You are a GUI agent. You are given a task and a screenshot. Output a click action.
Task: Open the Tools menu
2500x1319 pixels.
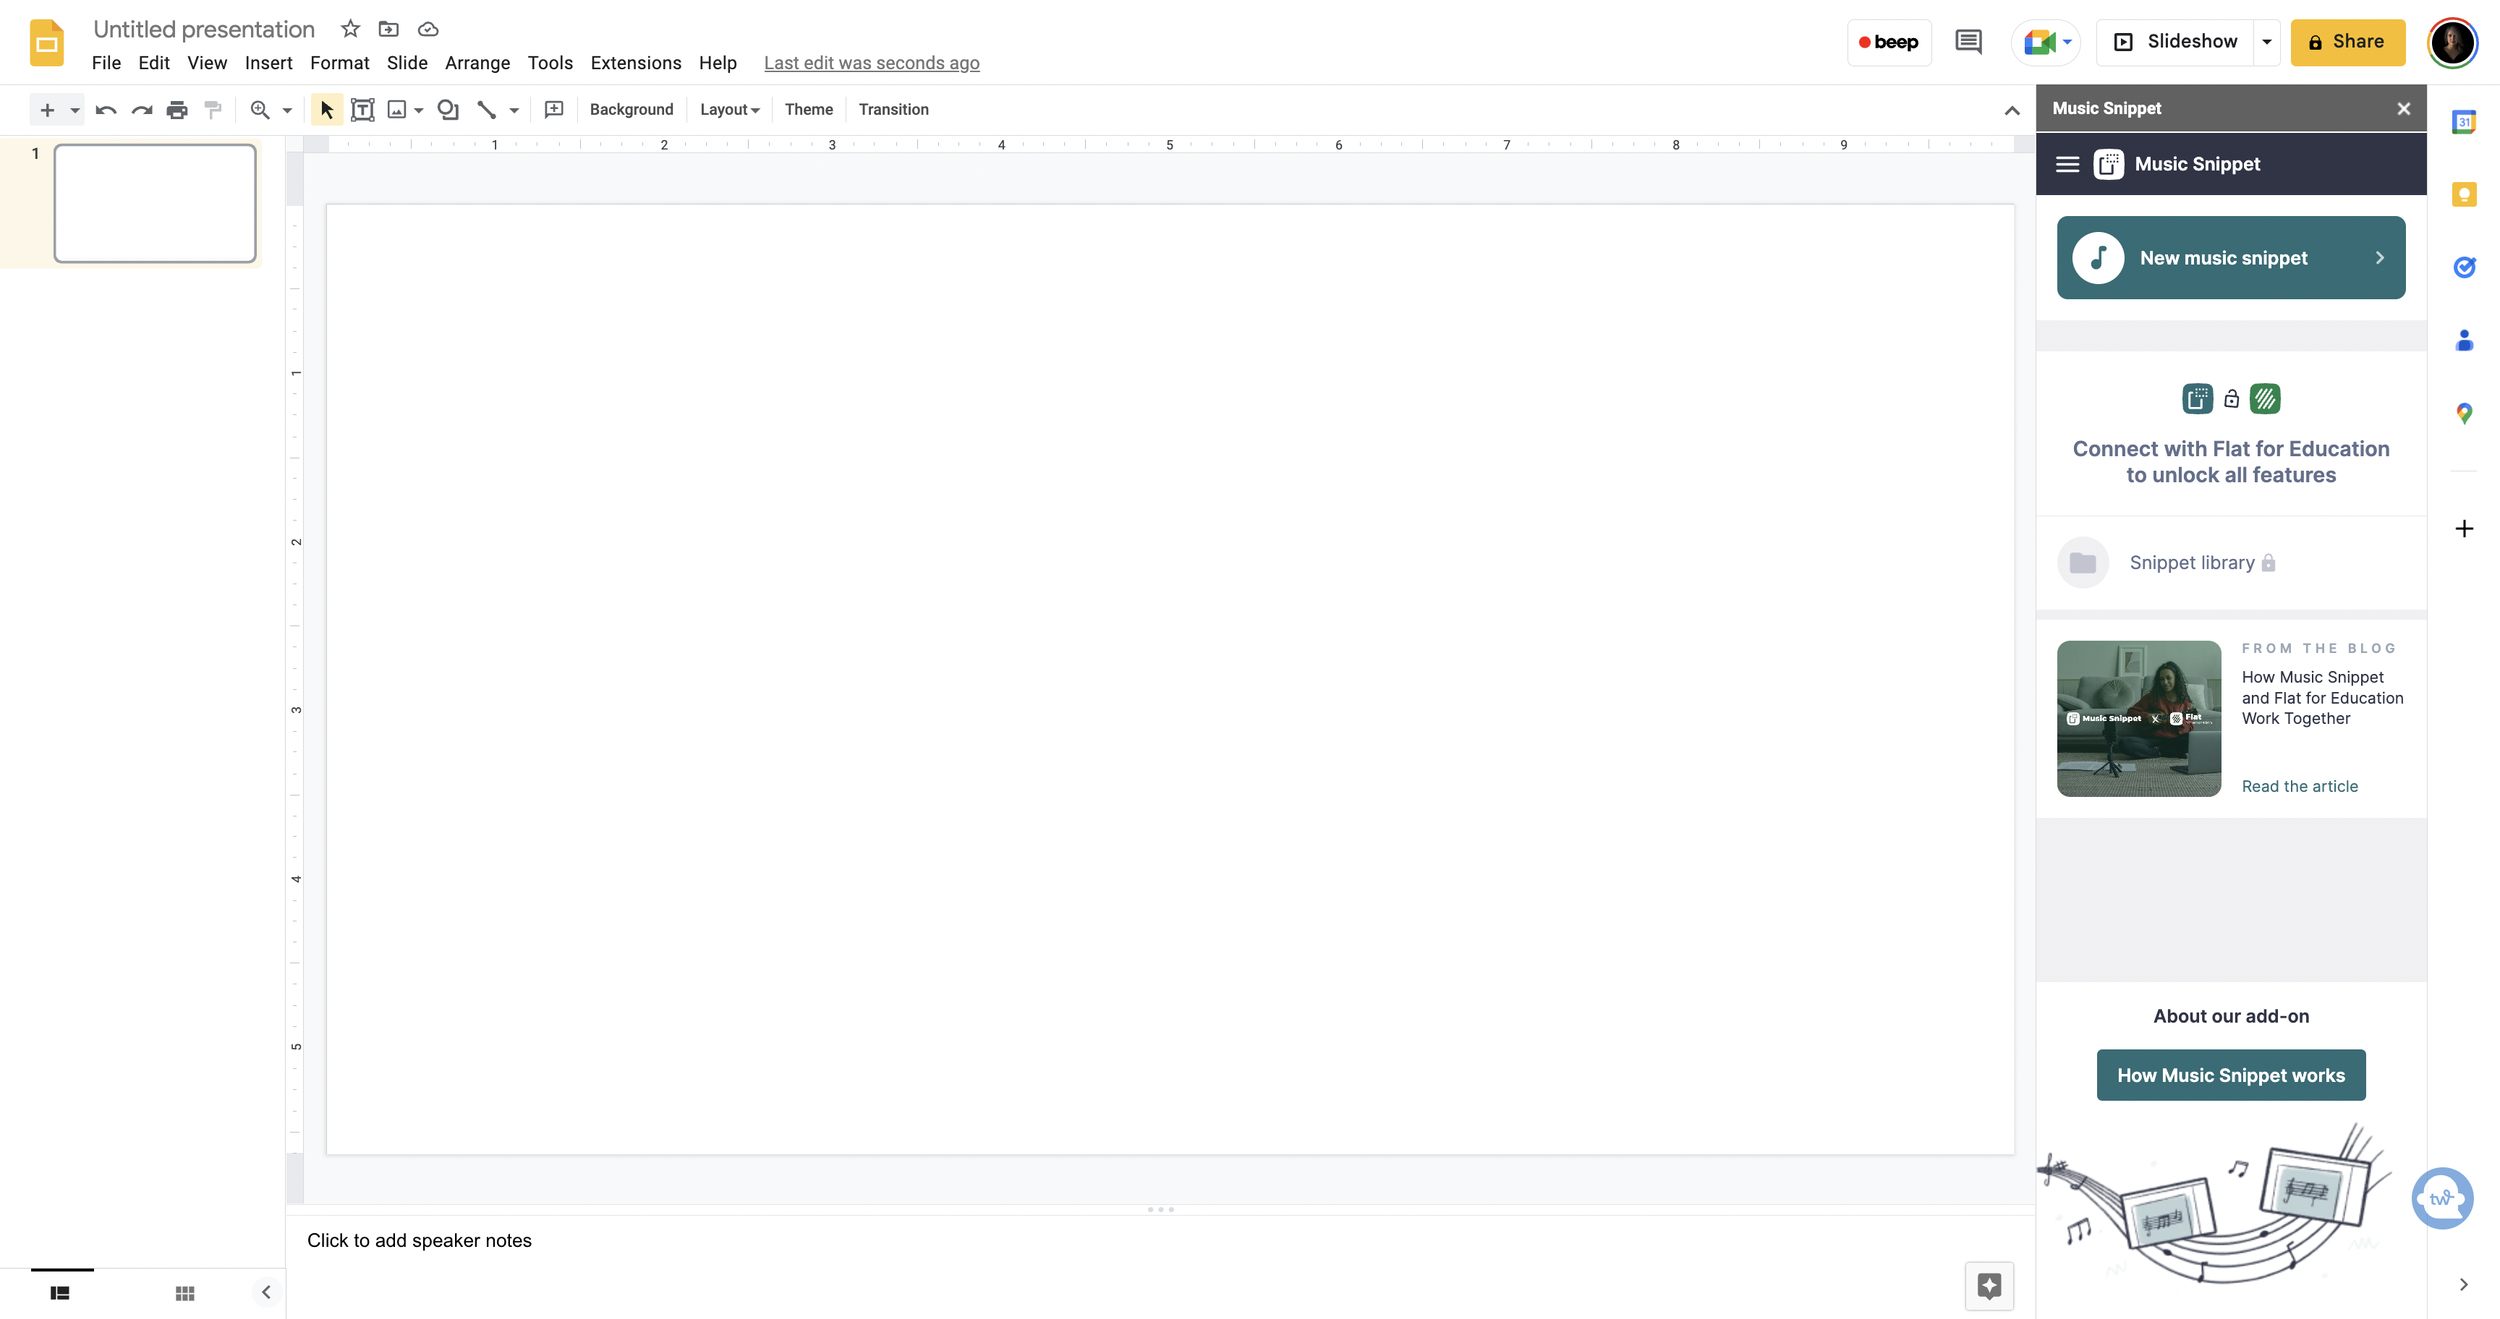click(x=550, y=63)
